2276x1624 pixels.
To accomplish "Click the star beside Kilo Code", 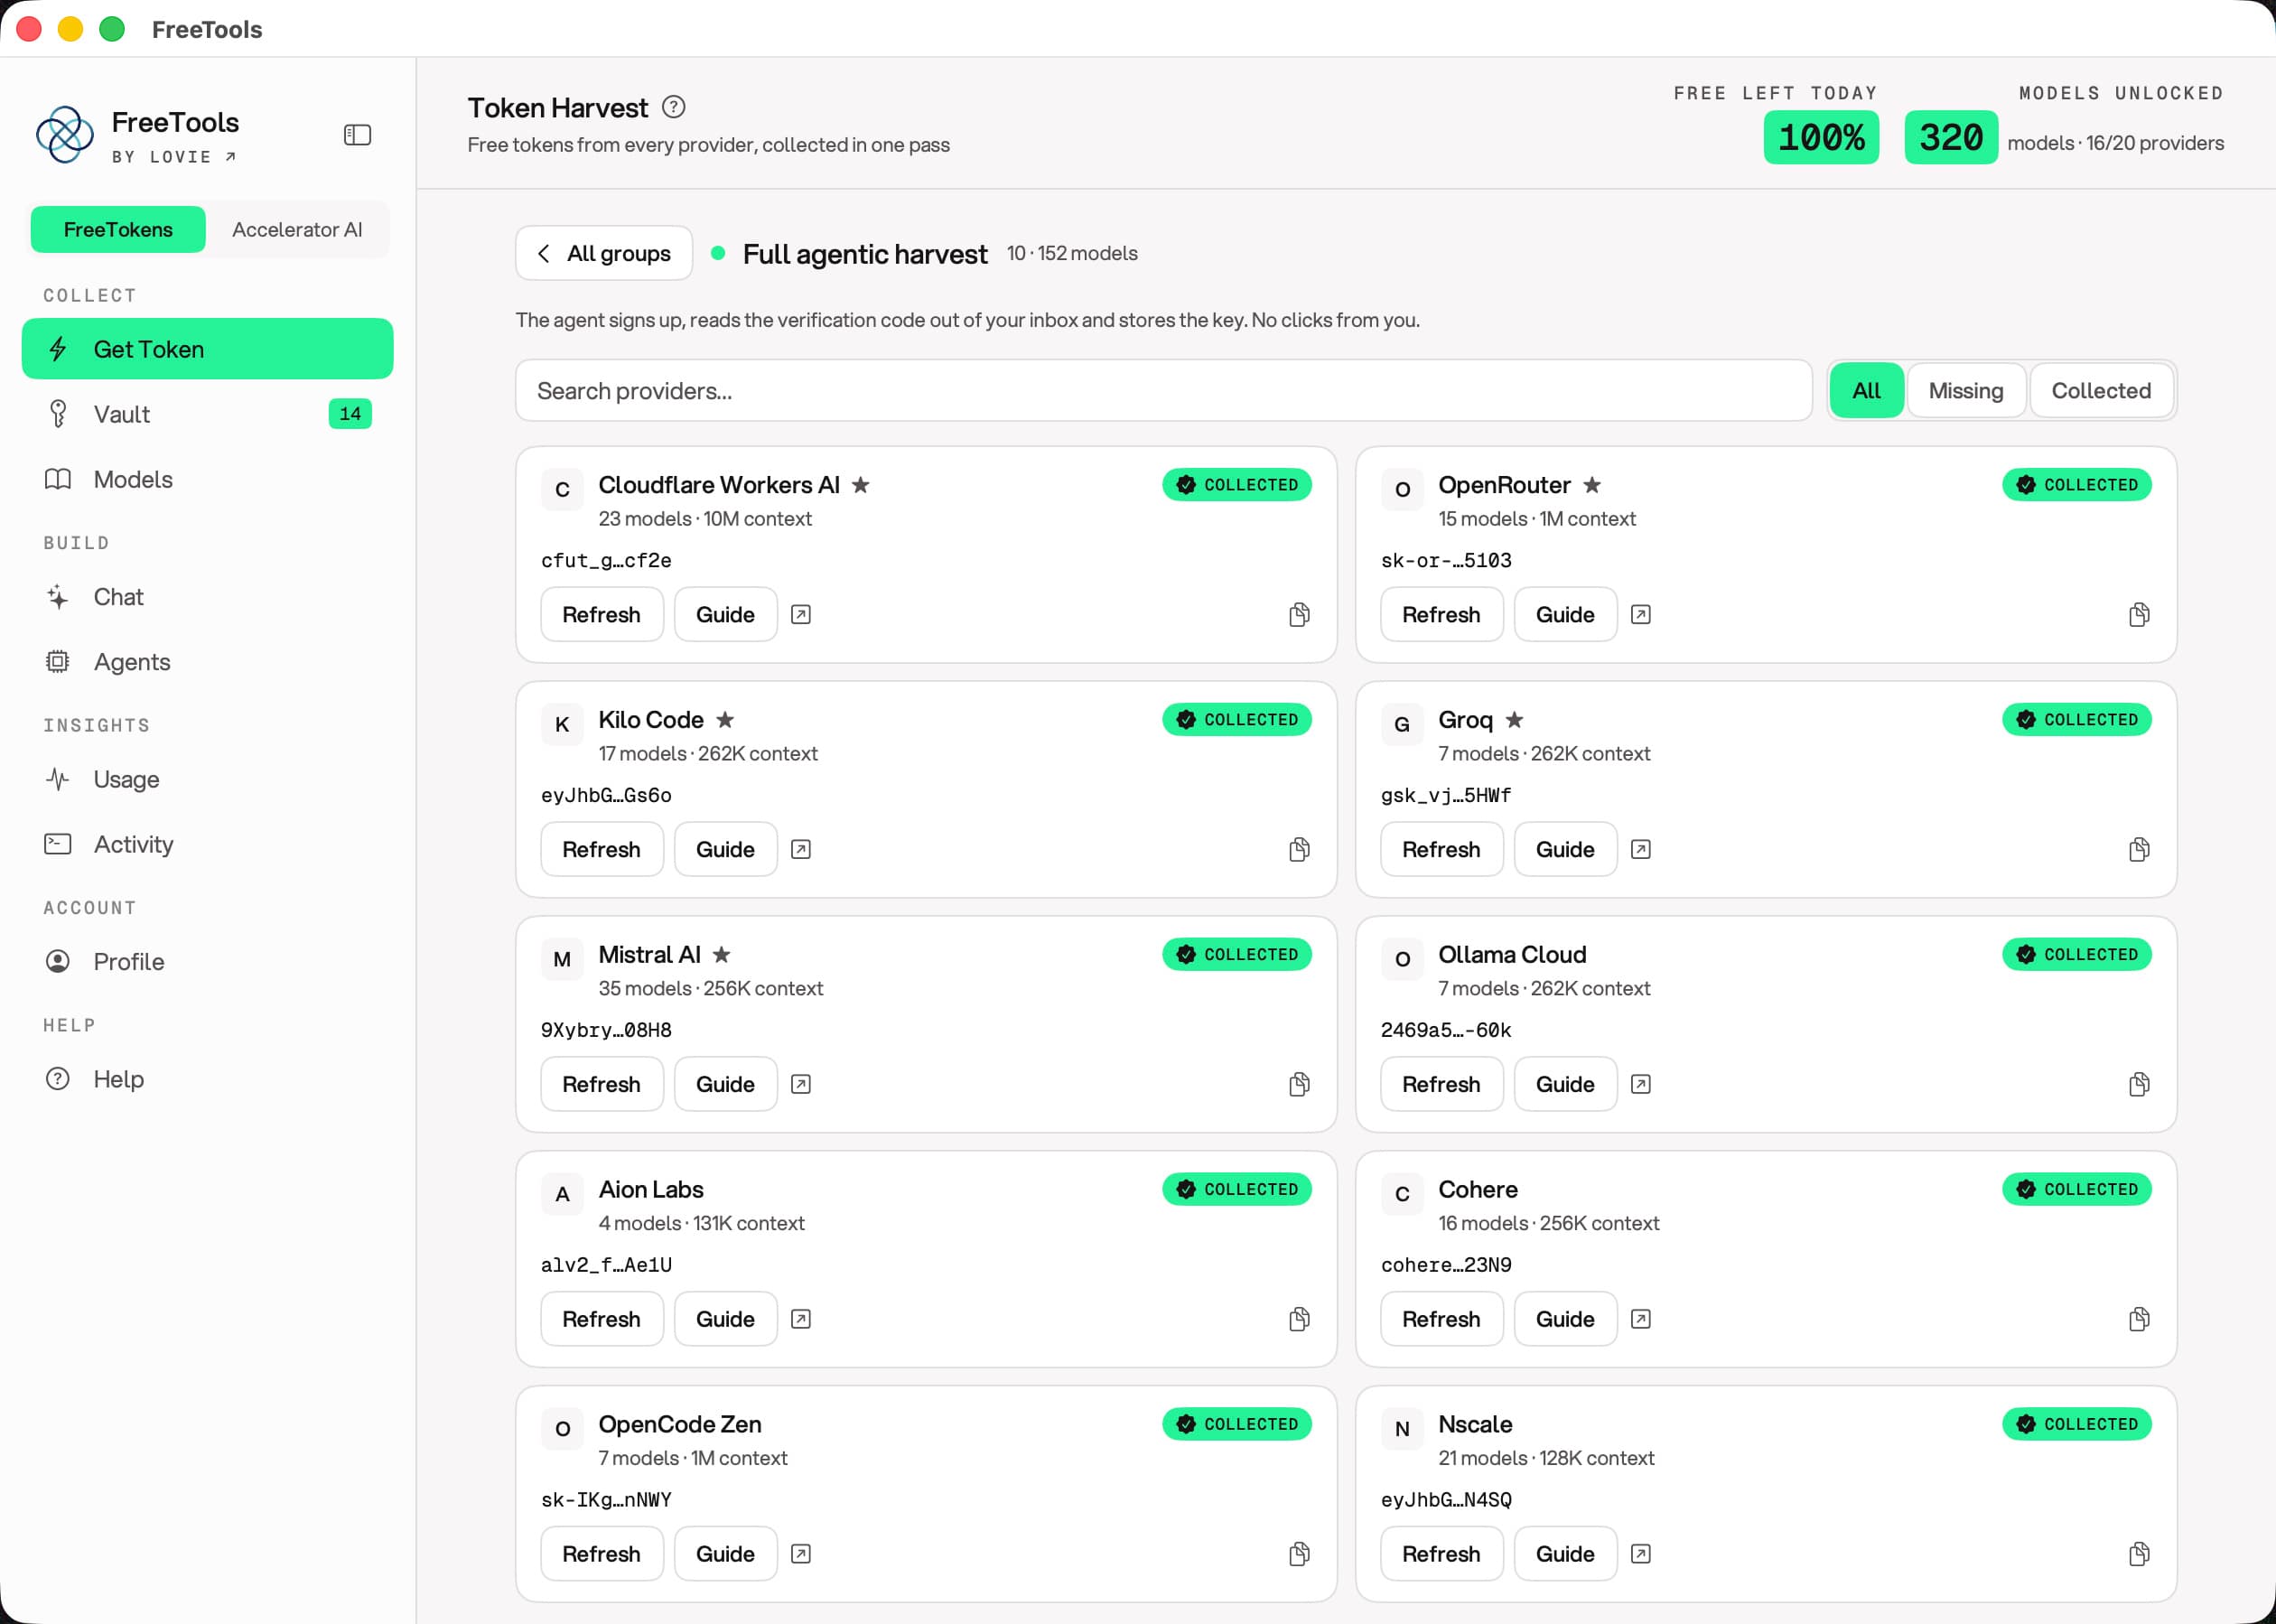I will (725, 720).
